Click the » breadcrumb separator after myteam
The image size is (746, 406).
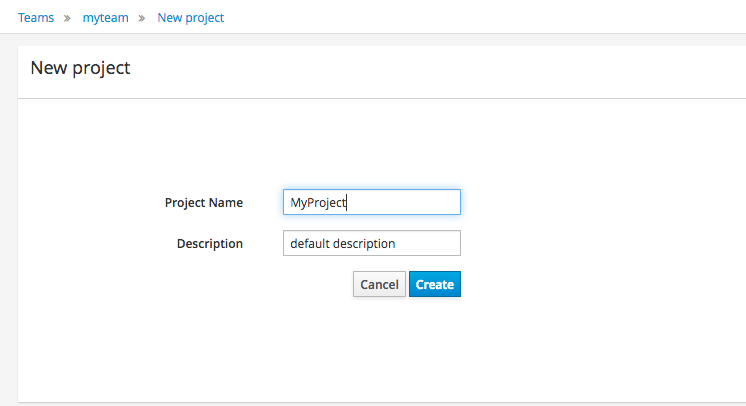point(143,18)
